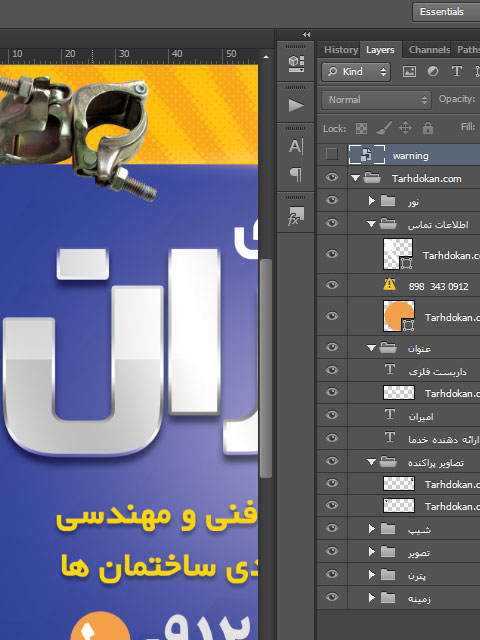Select the warning layer name

[x=410, y=156]
